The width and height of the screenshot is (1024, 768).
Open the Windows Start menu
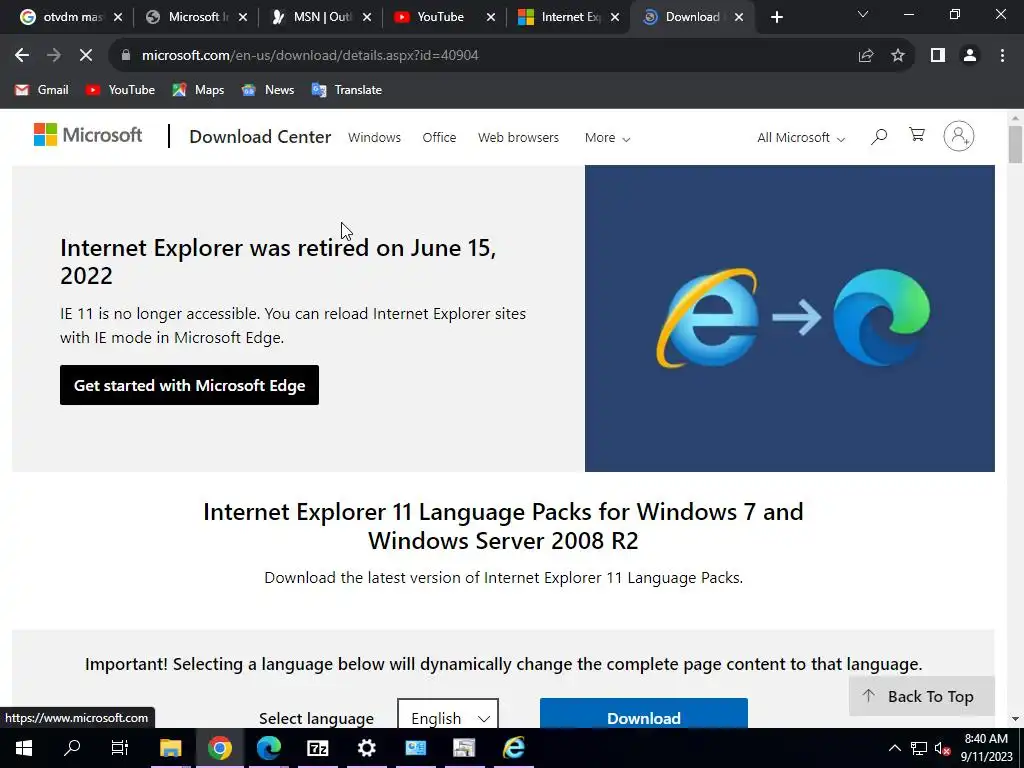[24, 748]
